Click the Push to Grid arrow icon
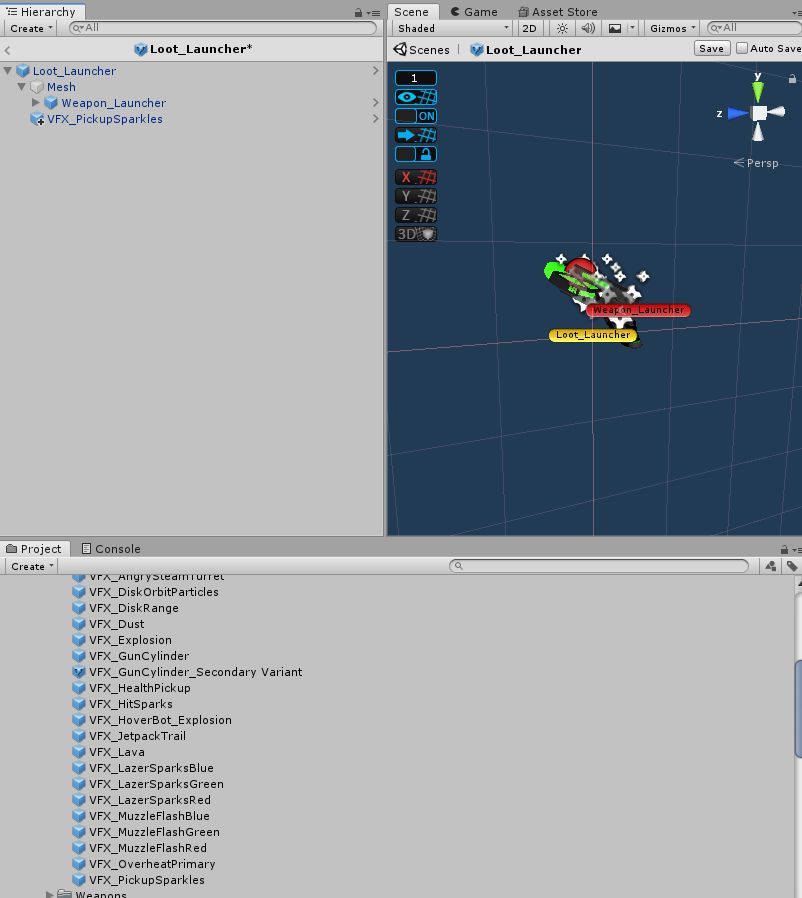 click(x=408, y=135)
